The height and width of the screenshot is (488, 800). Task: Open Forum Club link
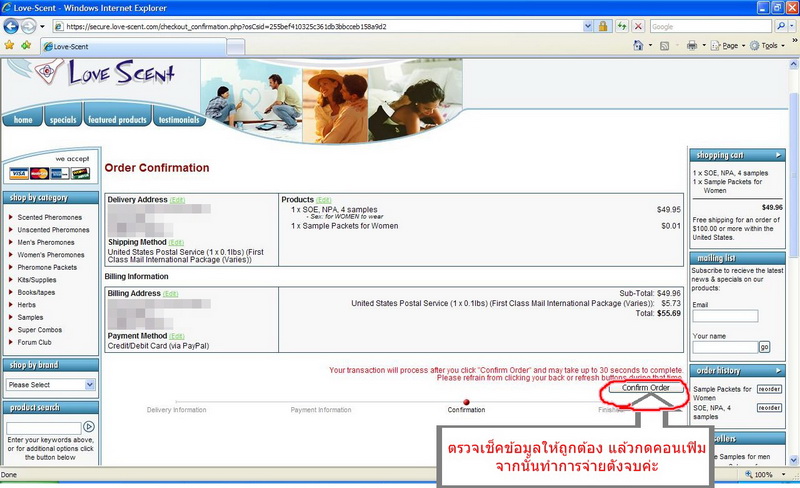pos(34,343)
